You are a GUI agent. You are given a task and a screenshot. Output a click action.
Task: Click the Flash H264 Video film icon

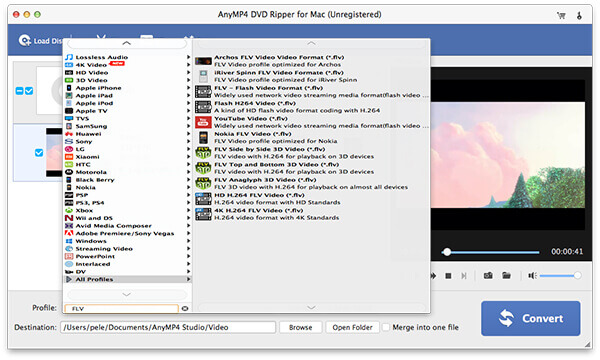pyautogui.click(x=203, y=107)
